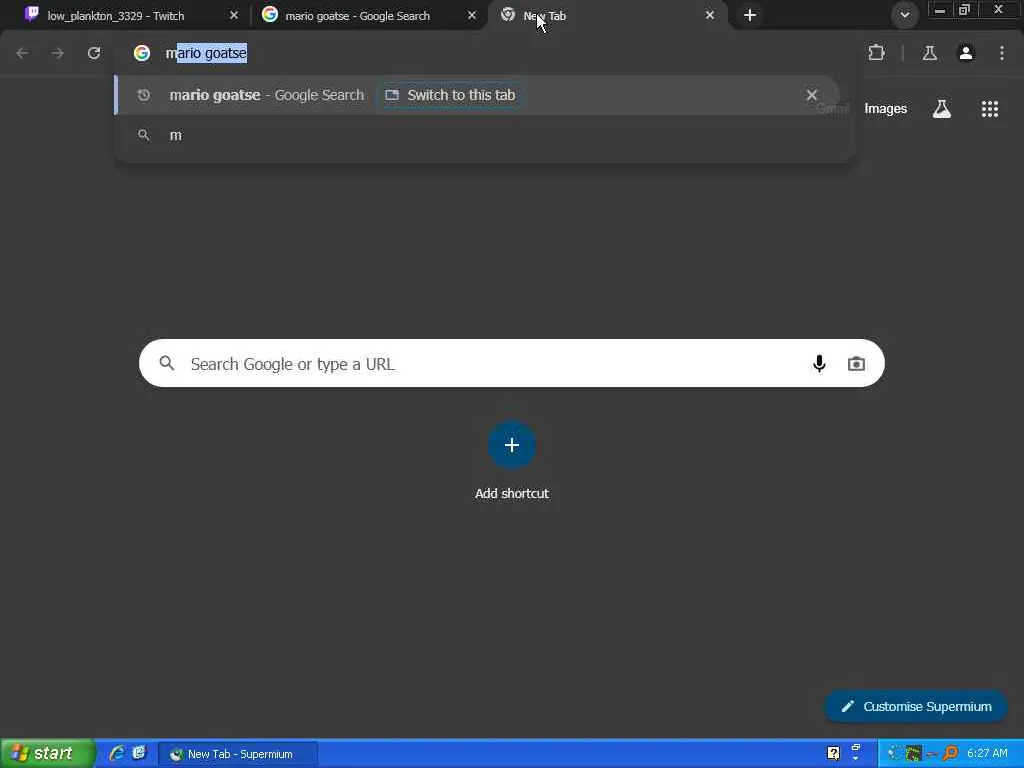The image size is (1024, 768).
Task: Click 'Switch to this tab' button
Action: tap(451, 95)
